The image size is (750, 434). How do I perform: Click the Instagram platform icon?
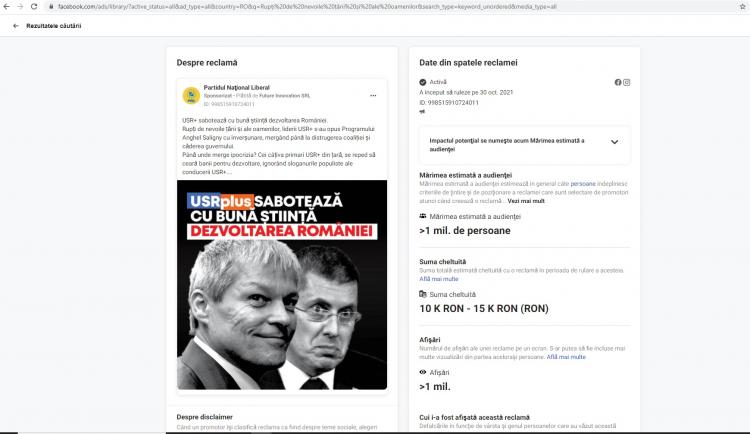click(627, 82)
